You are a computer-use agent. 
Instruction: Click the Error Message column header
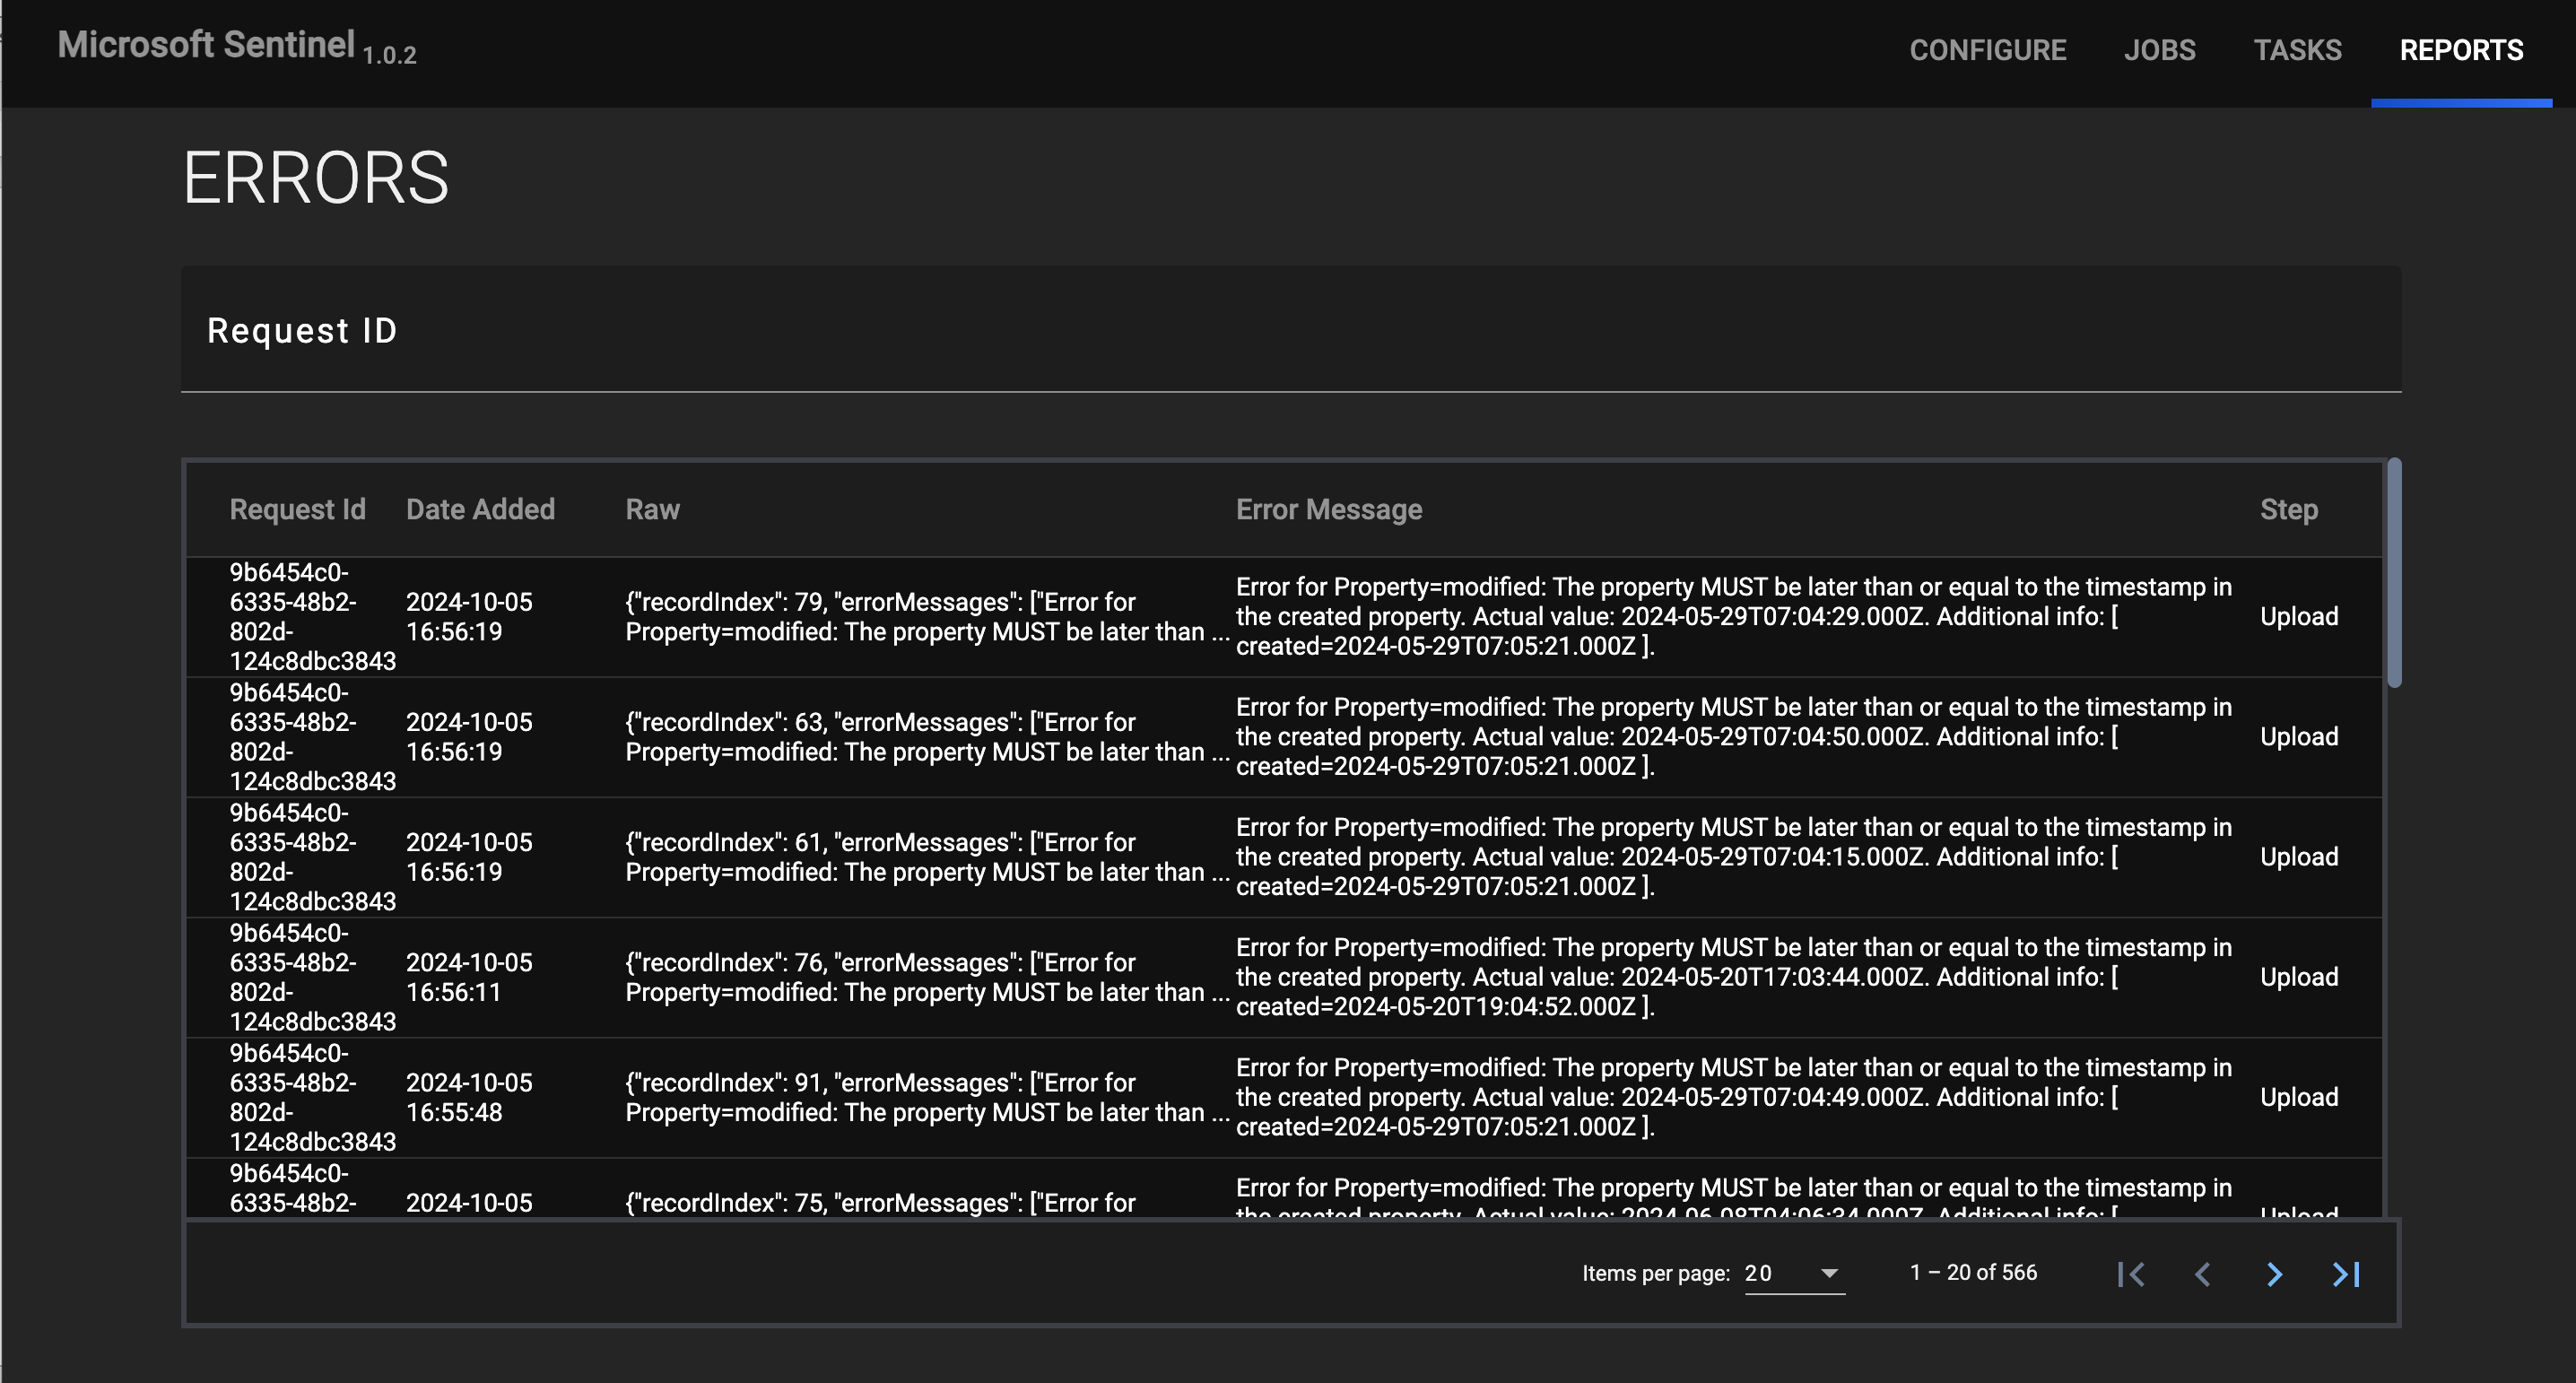(x=1328, y=509)
